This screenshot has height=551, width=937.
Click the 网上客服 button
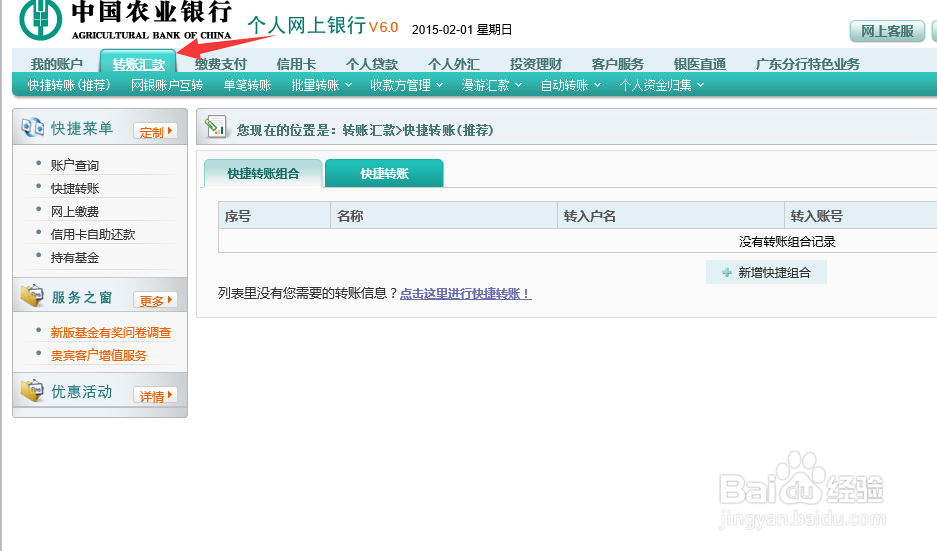click(887, 31)
